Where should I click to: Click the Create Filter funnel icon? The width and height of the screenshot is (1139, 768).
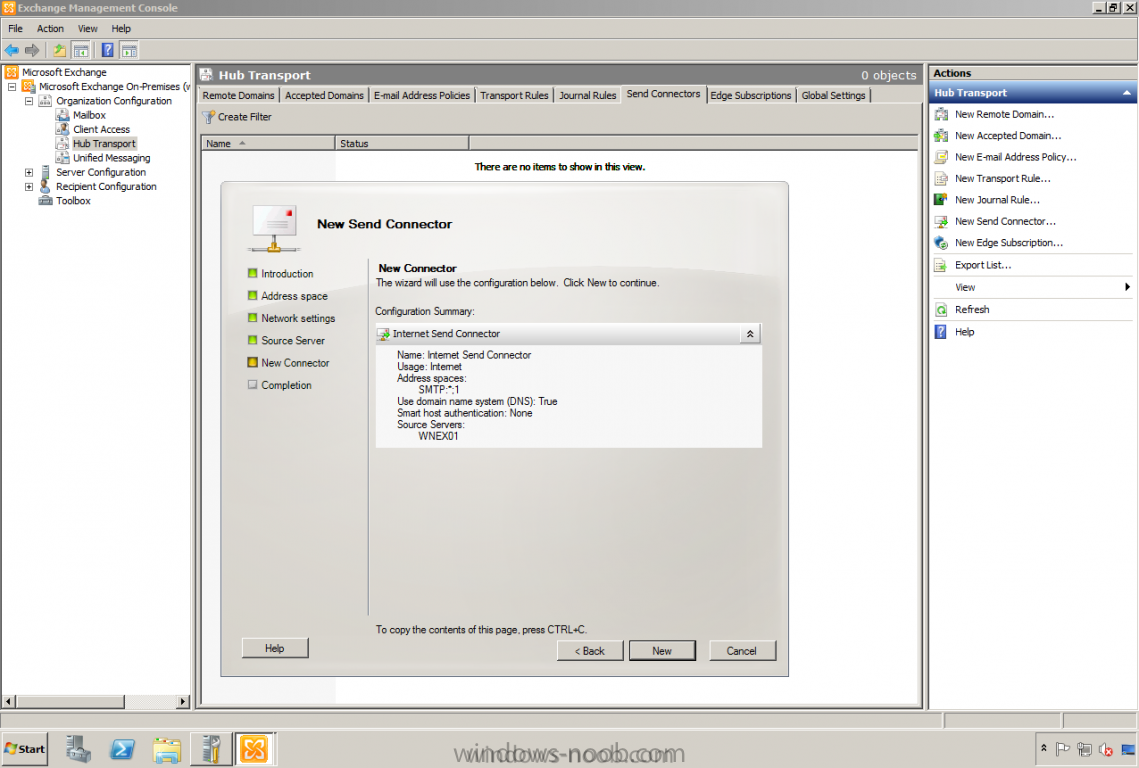click(208, 117)
